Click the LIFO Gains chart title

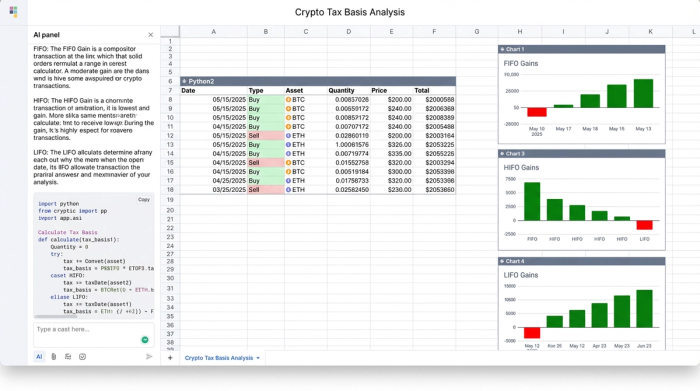(x=521, y=275)
